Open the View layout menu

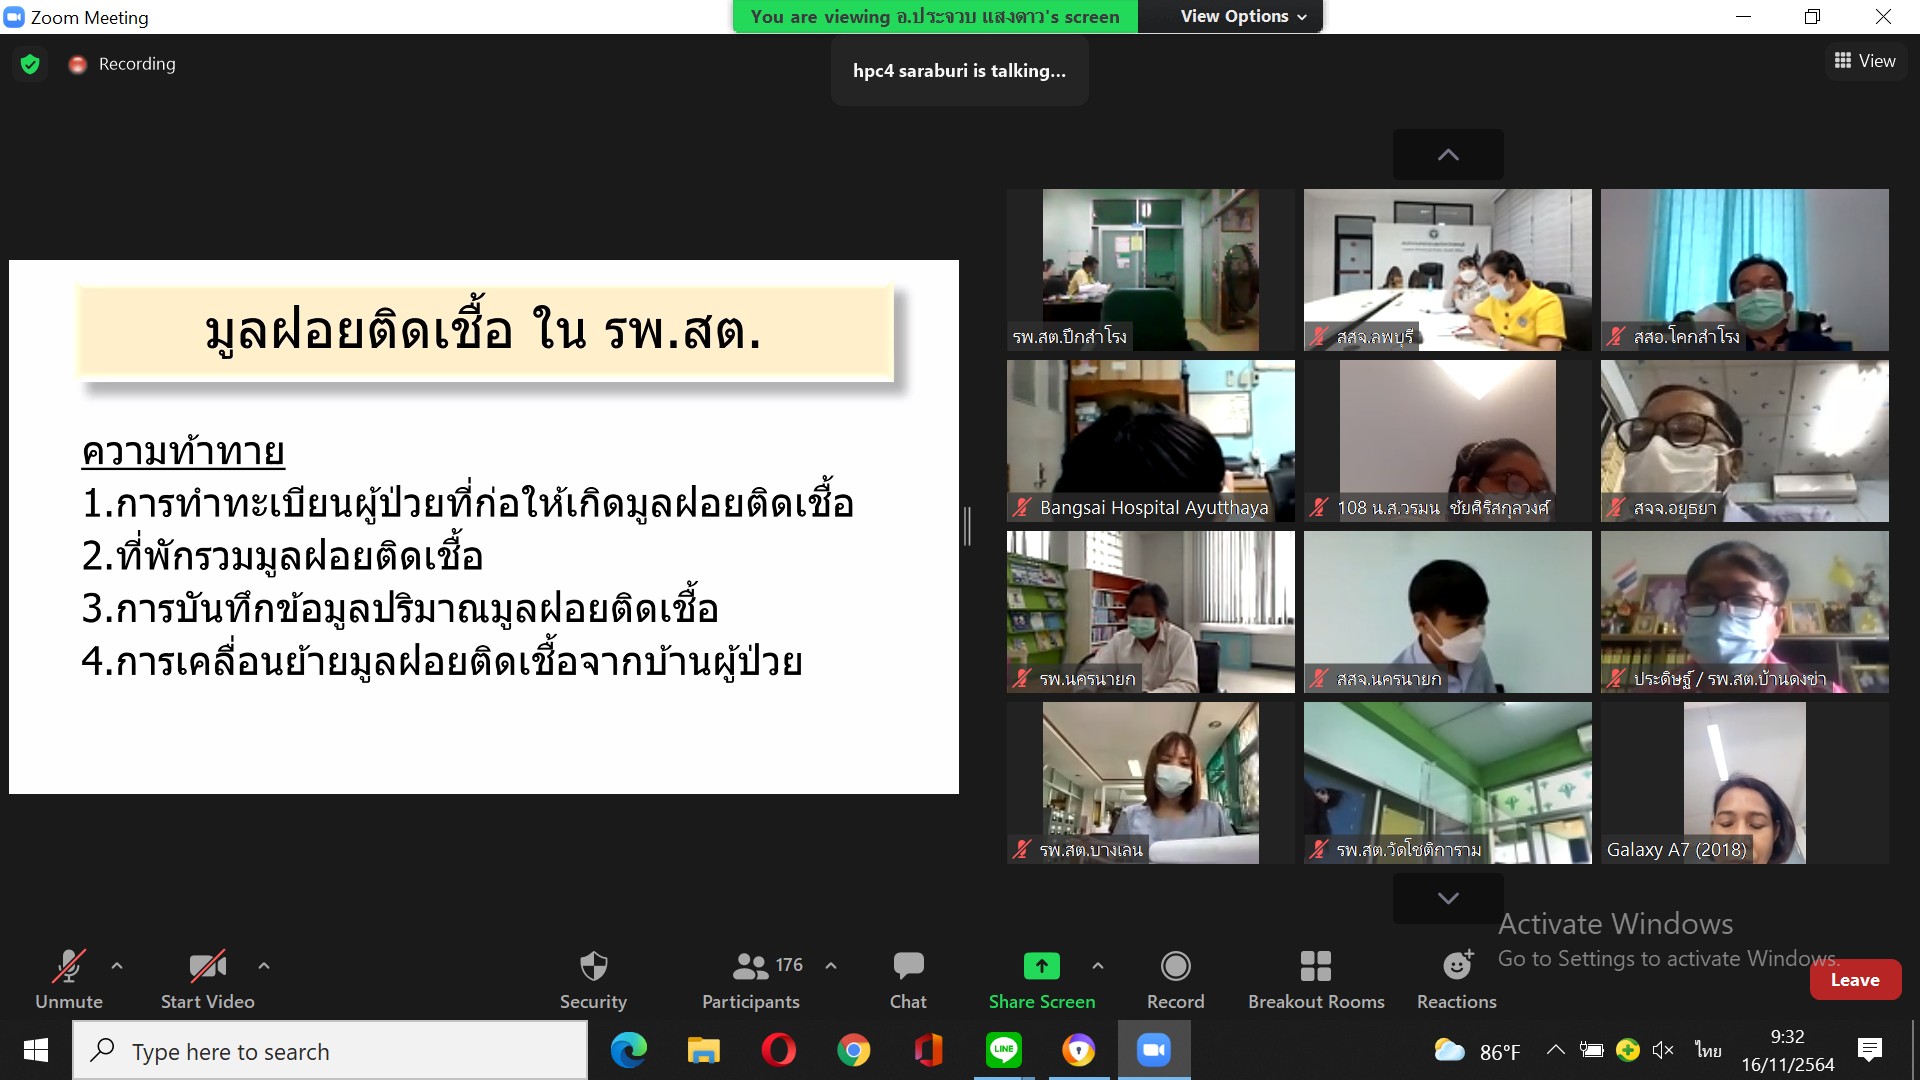click(1865, 61)
